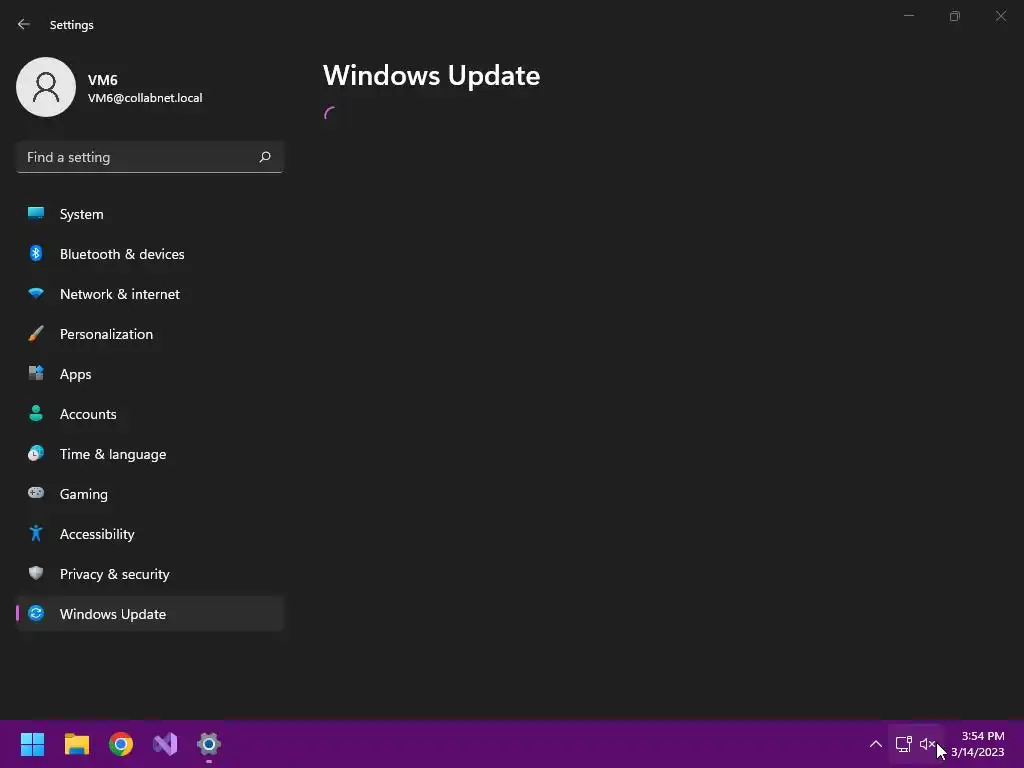Click the search magnifier icon
Image resolution: width=1024 pixels, height=768 pixels.
[x=264, y=157]
